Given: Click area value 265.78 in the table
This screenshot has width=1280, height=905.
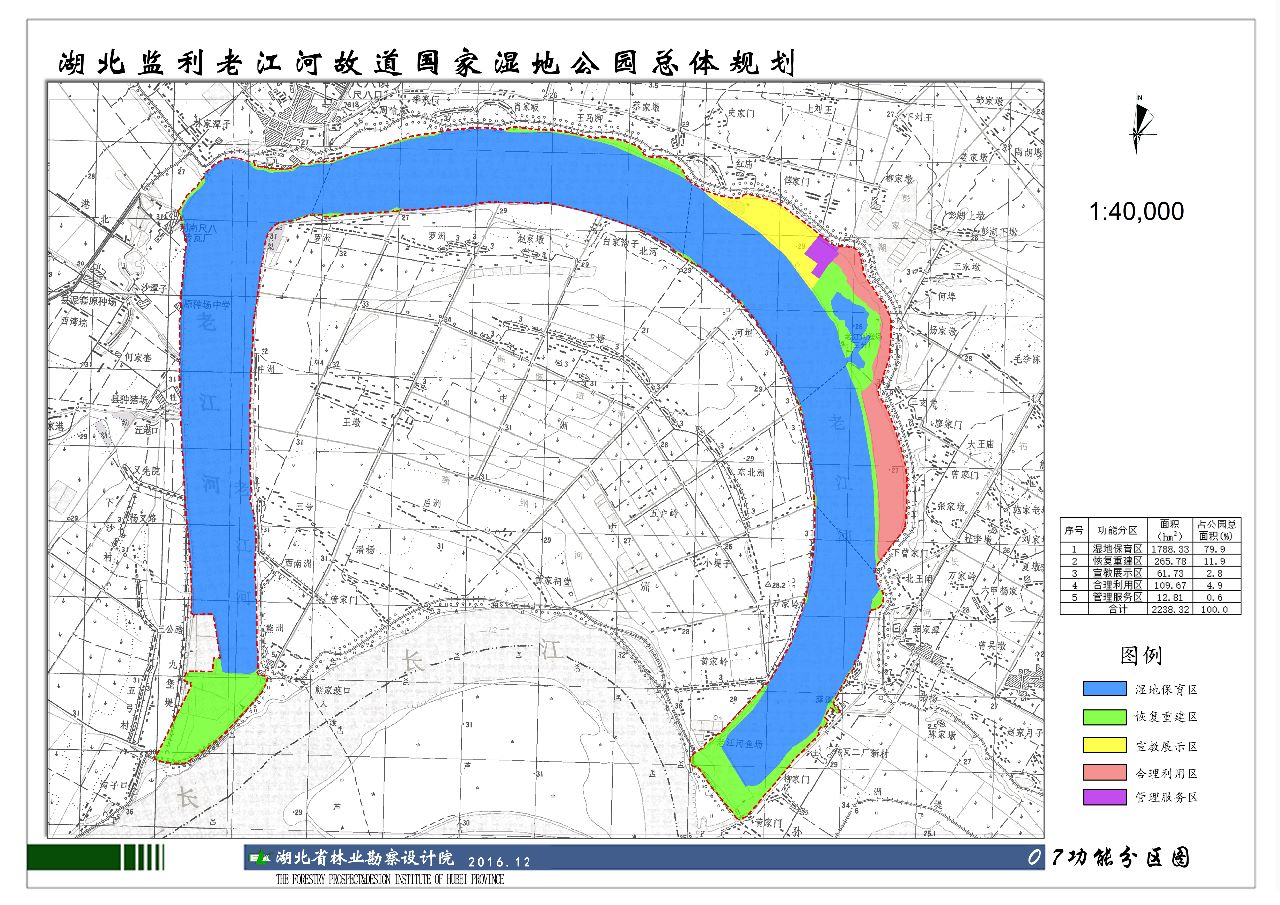Looking at the screenshot, I should pyautogui.click(x=1170, y=561).
